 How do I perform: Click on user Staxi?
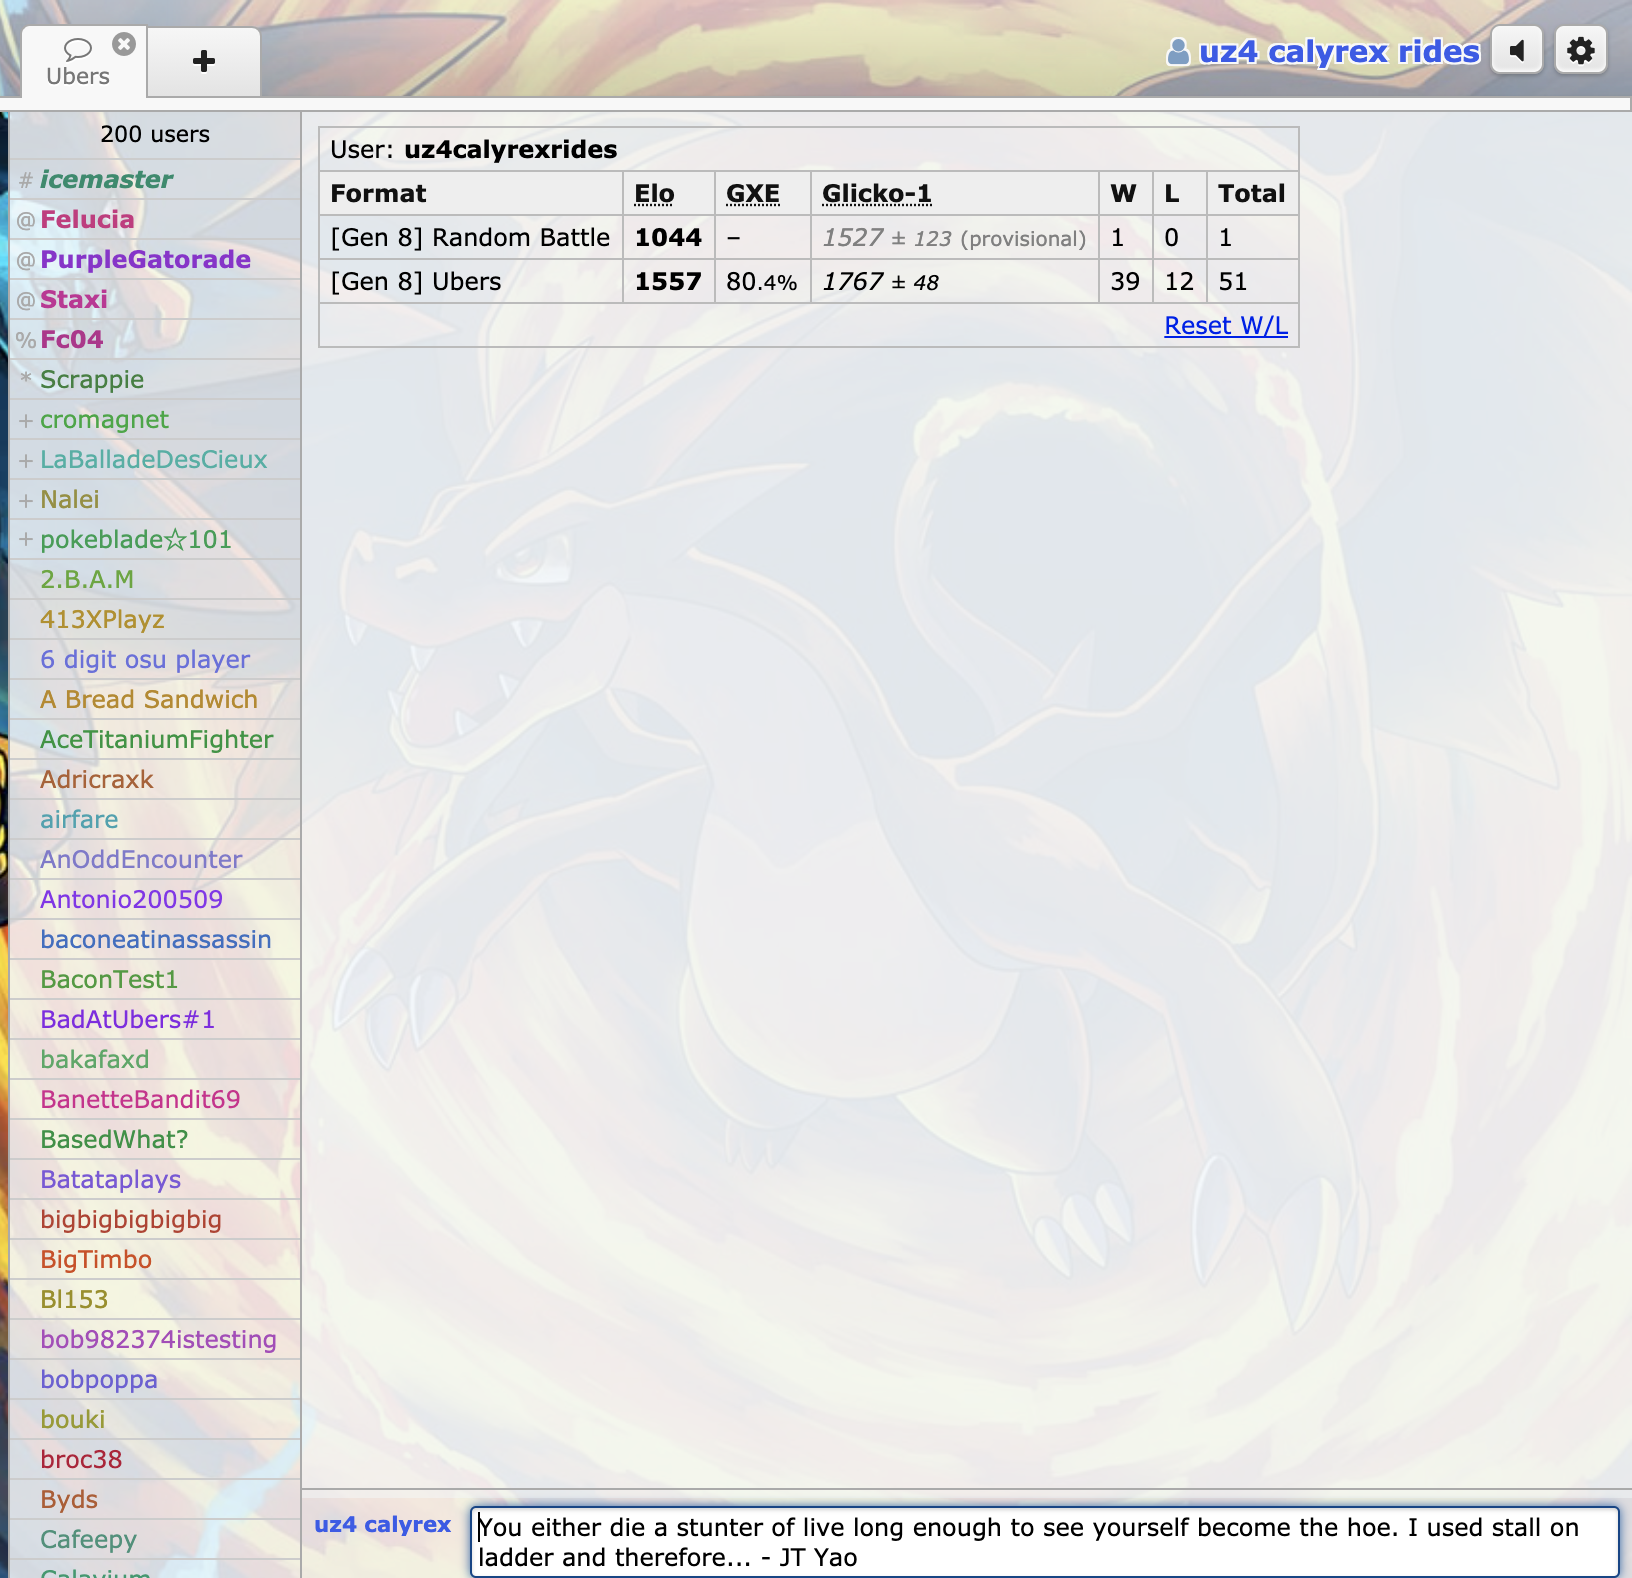tap(74, 300)
